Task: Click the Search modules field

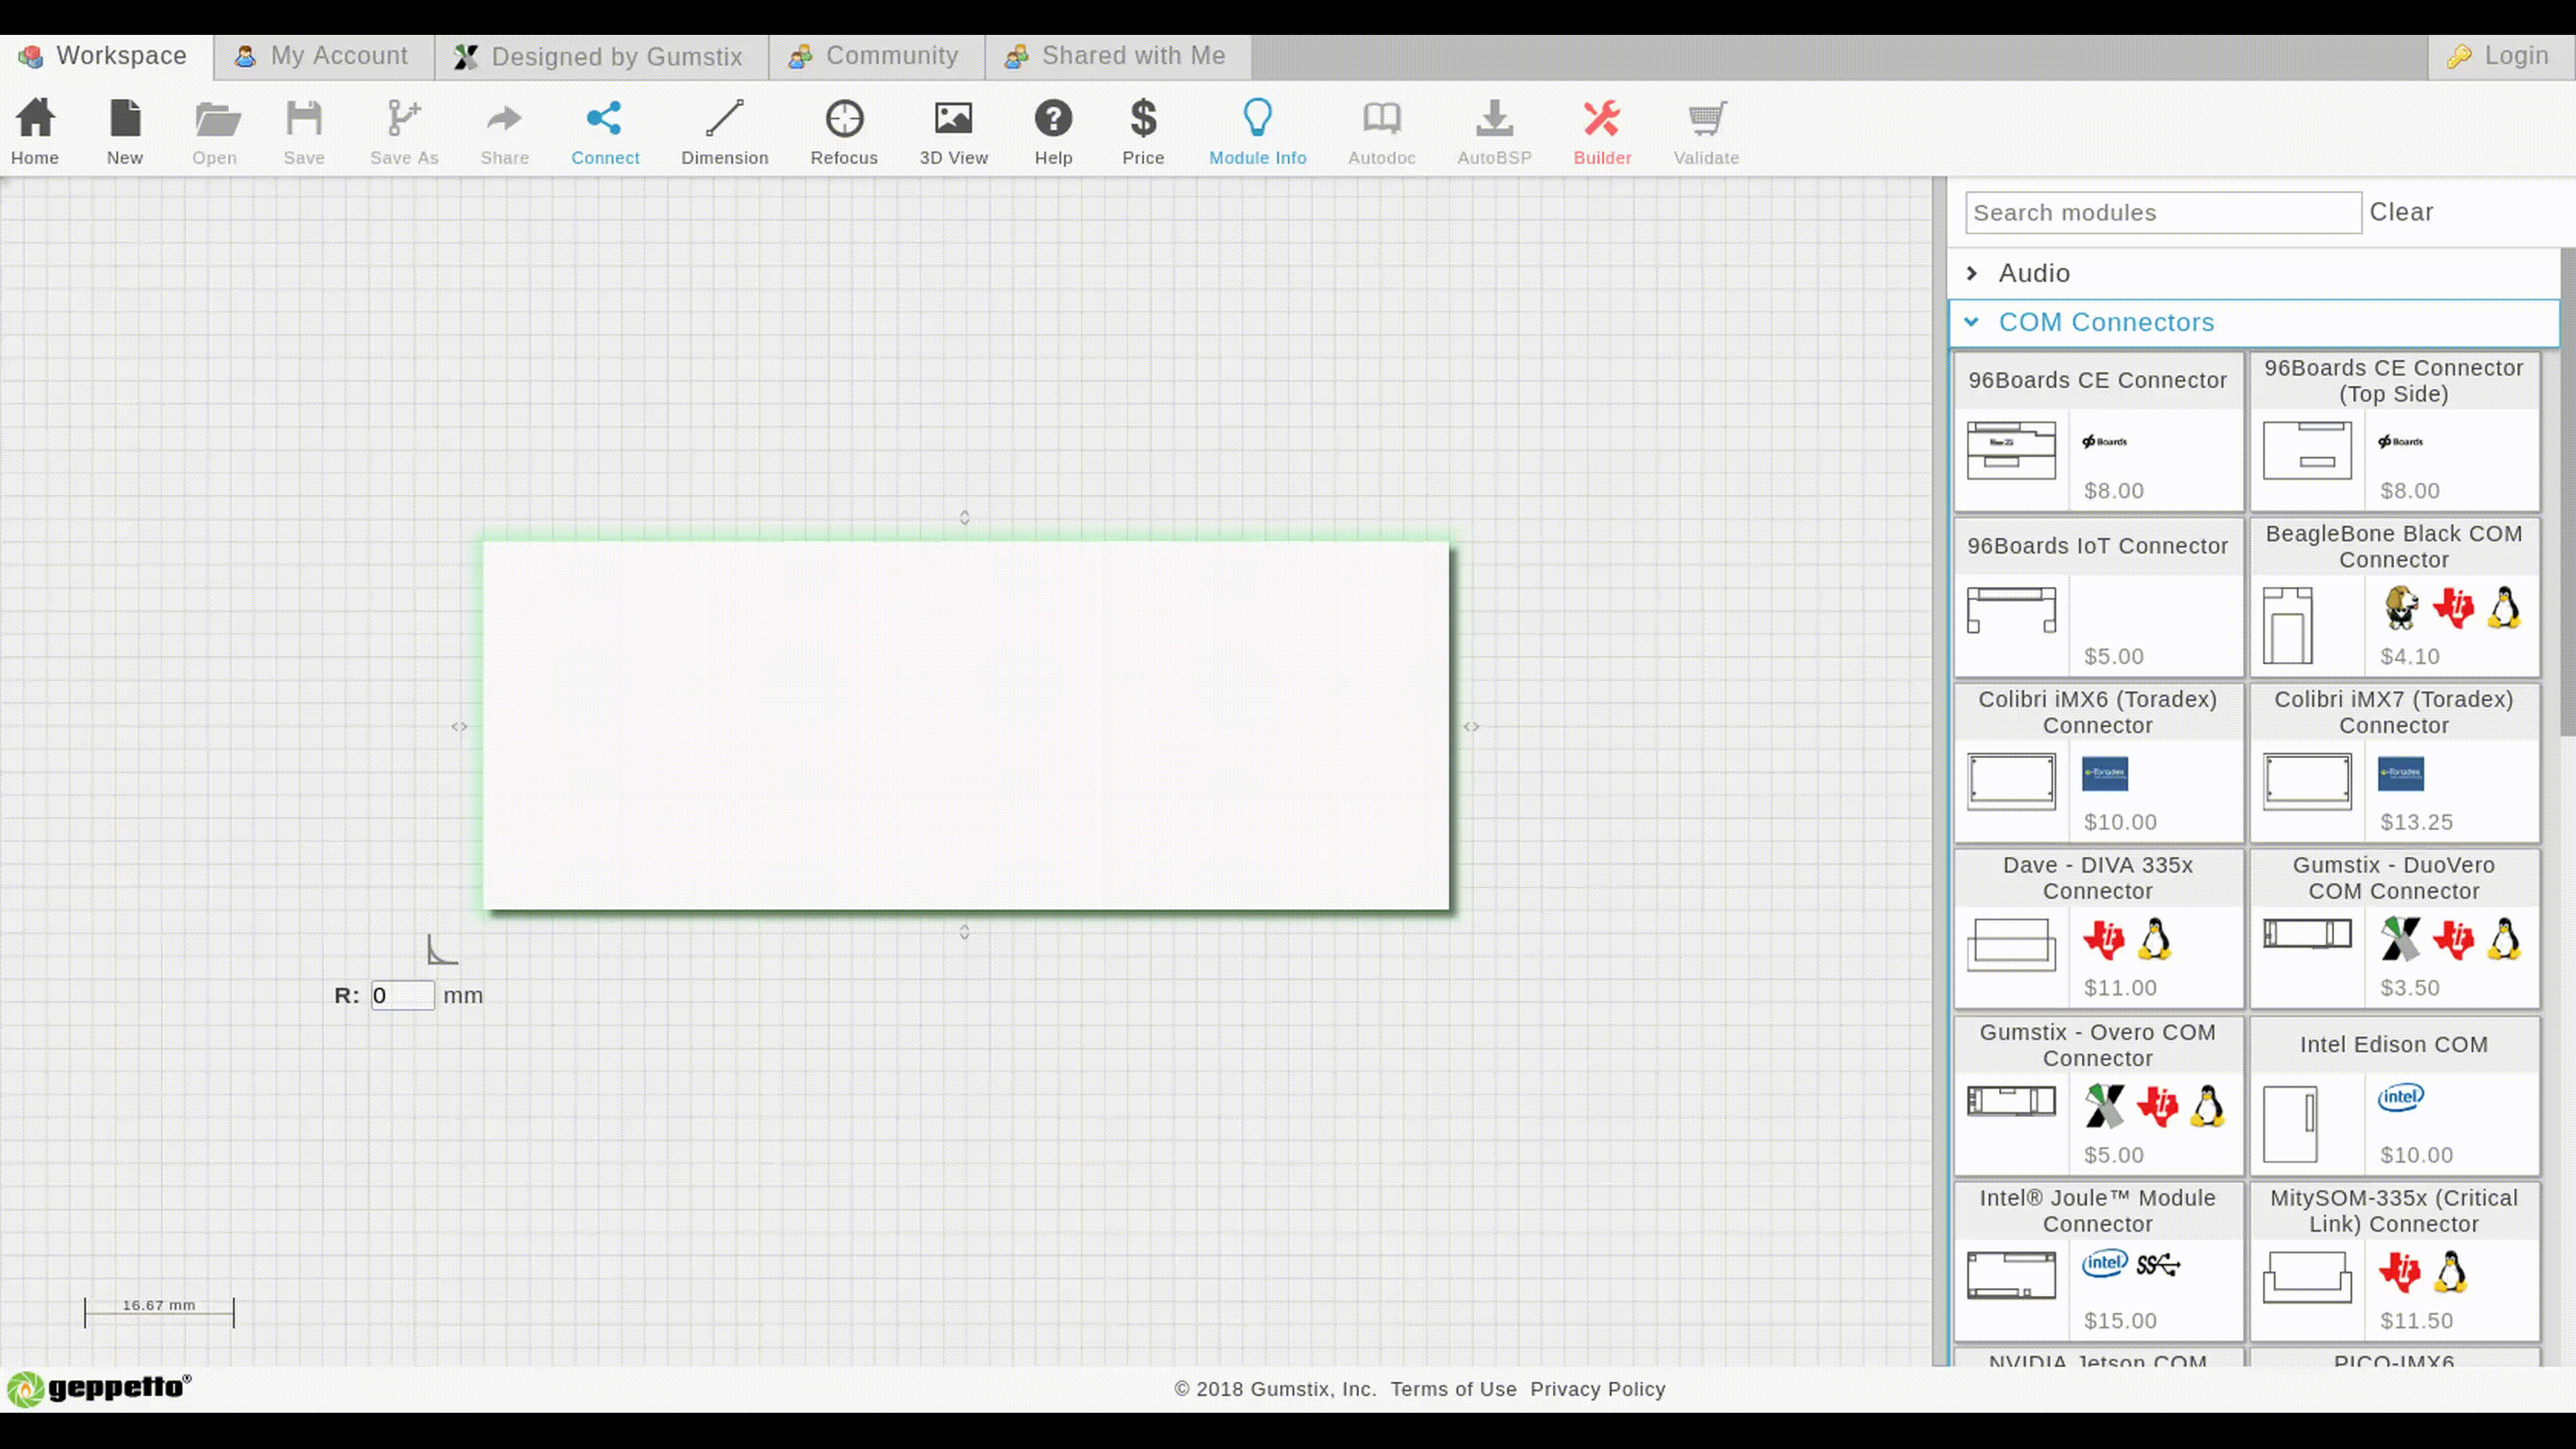Action: click(x=2163, y=213)
